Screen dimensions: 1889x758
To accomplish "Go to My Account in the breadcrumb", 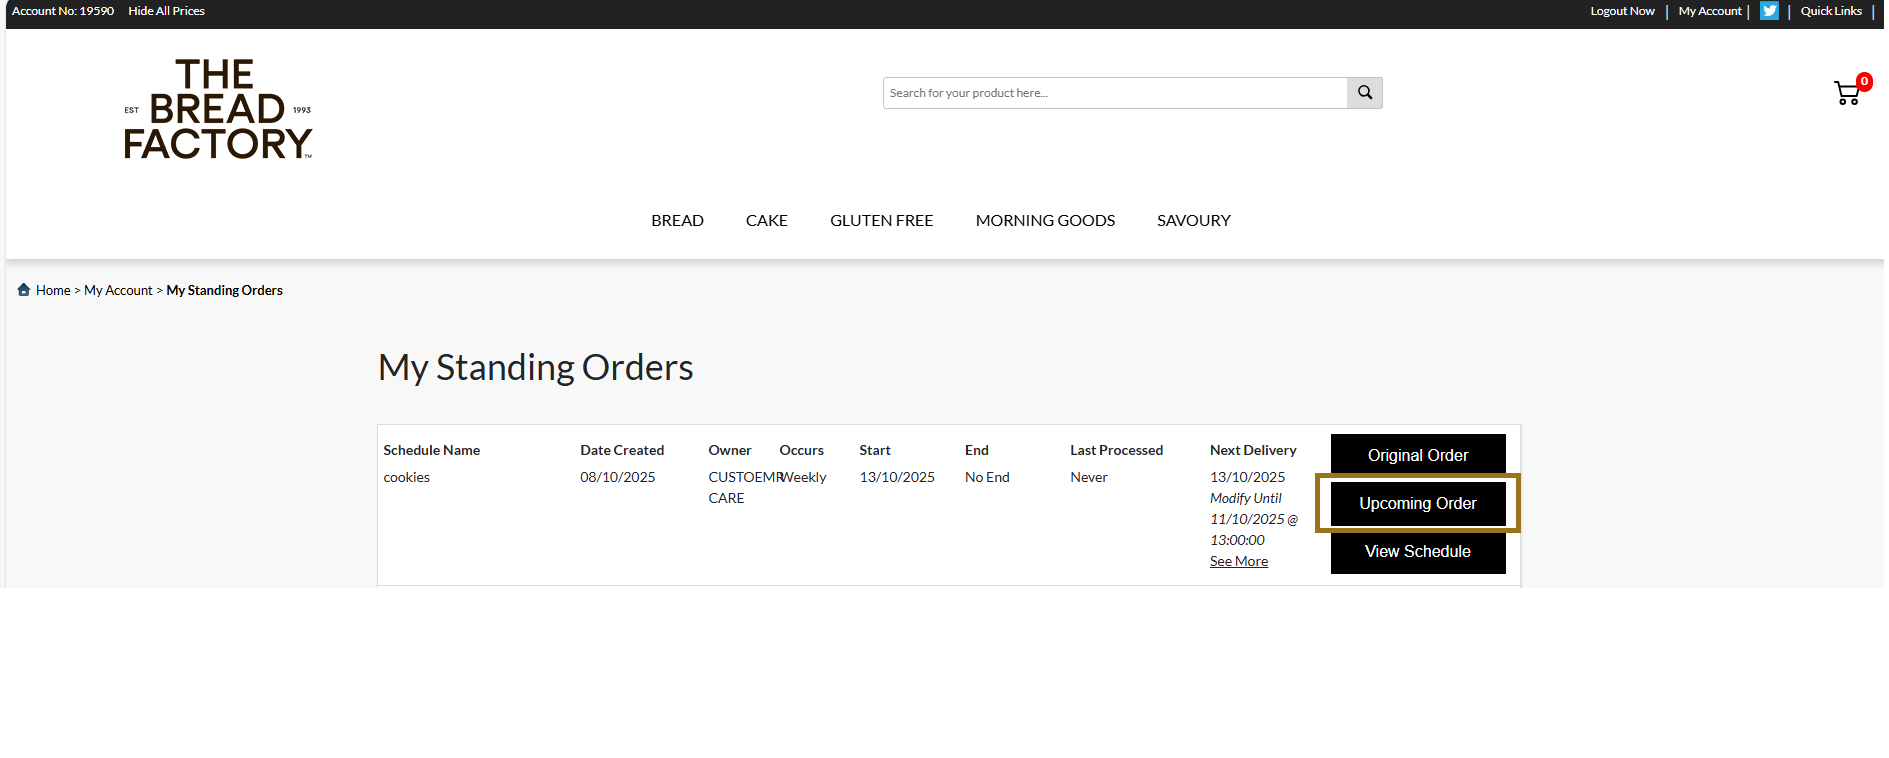I will 118,290.
